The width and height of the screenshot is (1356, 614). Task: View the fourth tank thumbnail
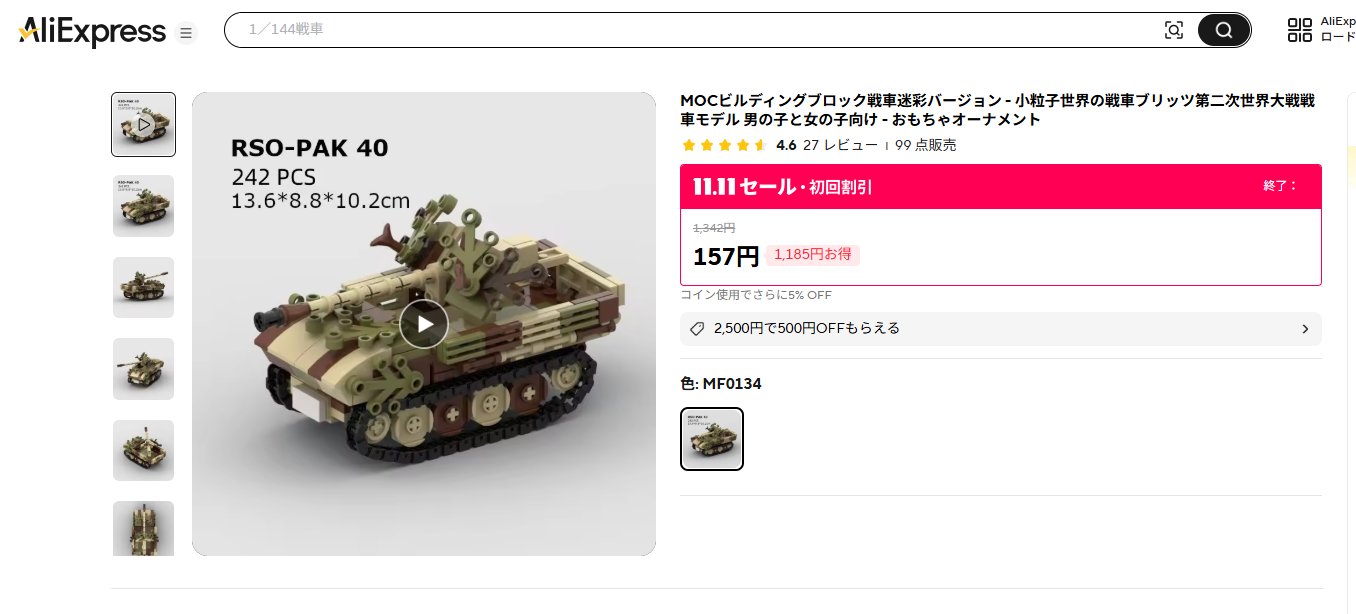pyautogui.click(x=143, y=369)
